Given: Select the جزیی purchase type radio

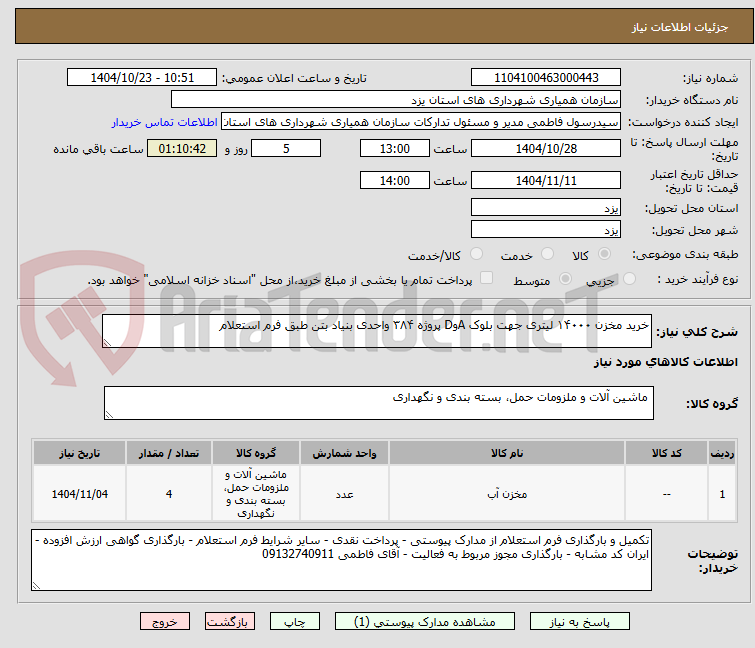Looking at the screenshot, I should pyautogui.click(x=629, y=279).
